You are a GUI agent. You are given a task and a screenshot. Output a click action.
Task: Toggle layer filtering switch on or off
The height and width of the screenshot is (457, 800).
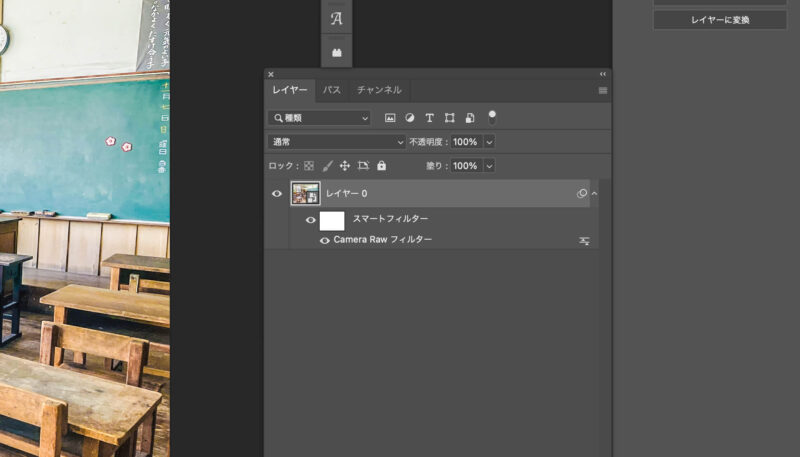point(492,117)
